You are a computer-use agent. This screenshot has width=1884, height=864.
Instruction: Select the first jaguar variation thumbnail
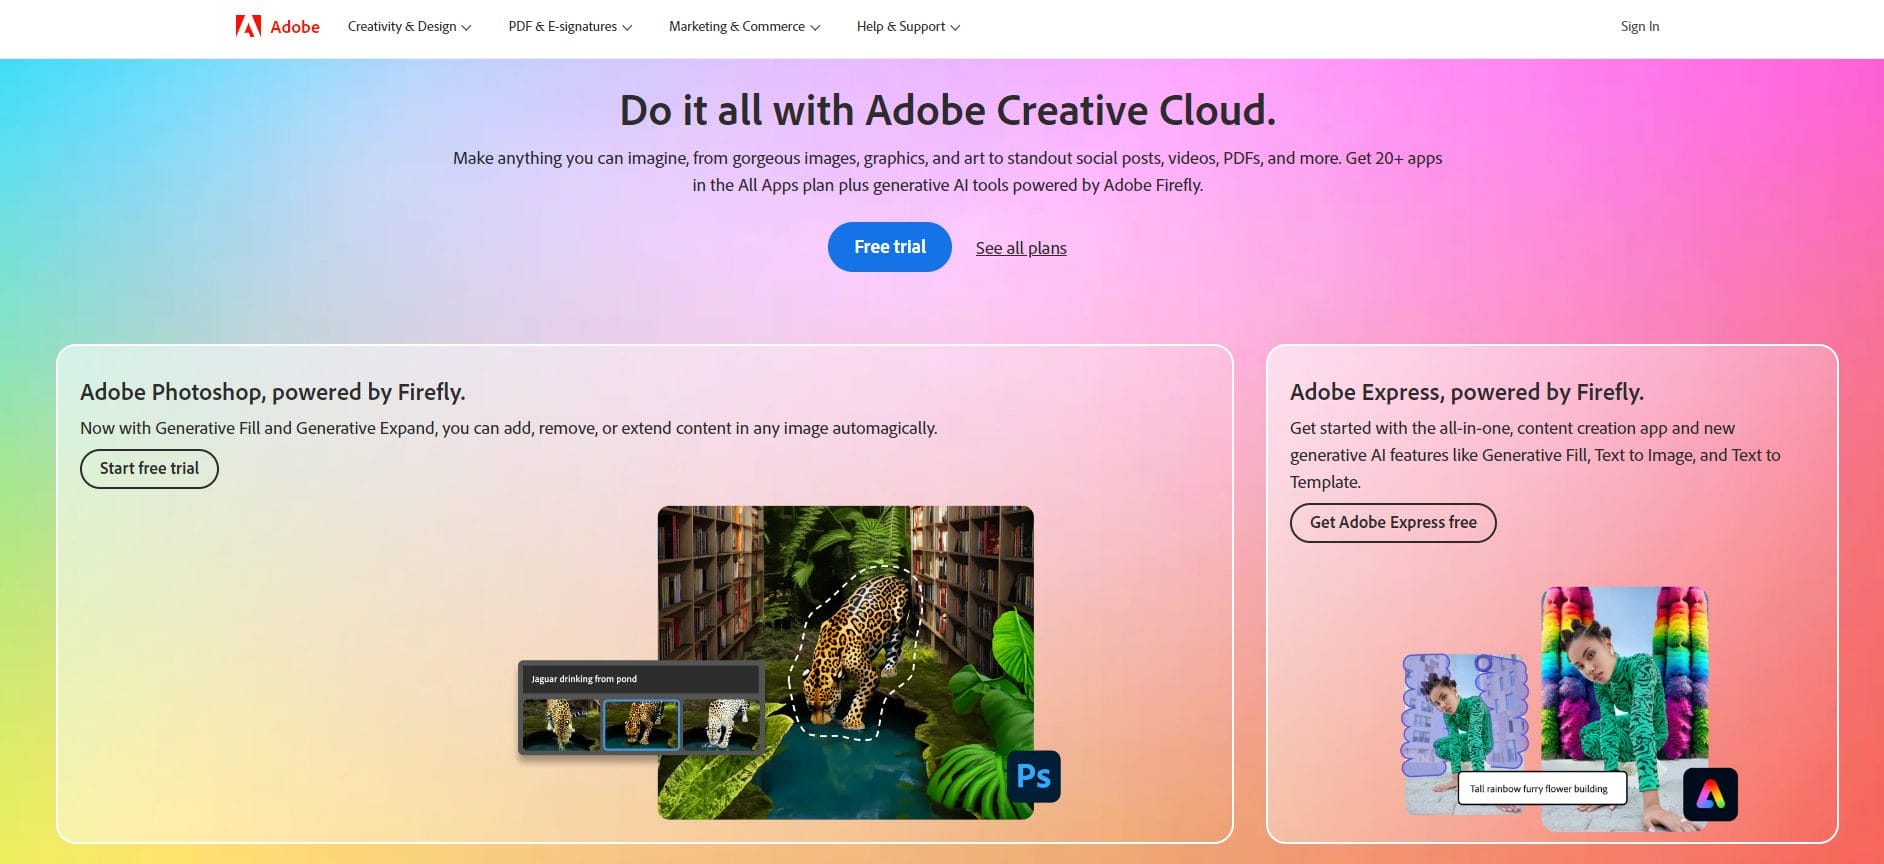pos(561,724)
